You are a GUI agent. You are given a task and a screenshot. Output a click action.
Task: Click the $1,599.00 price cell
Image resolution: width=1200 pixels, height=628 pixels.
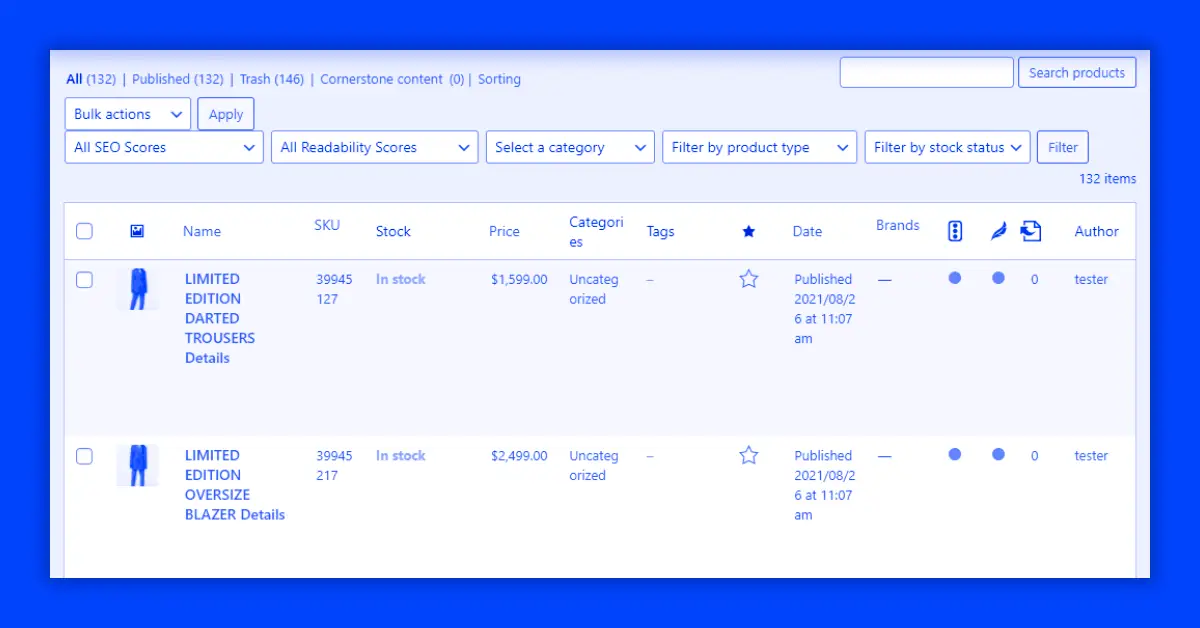pos(519,279)
